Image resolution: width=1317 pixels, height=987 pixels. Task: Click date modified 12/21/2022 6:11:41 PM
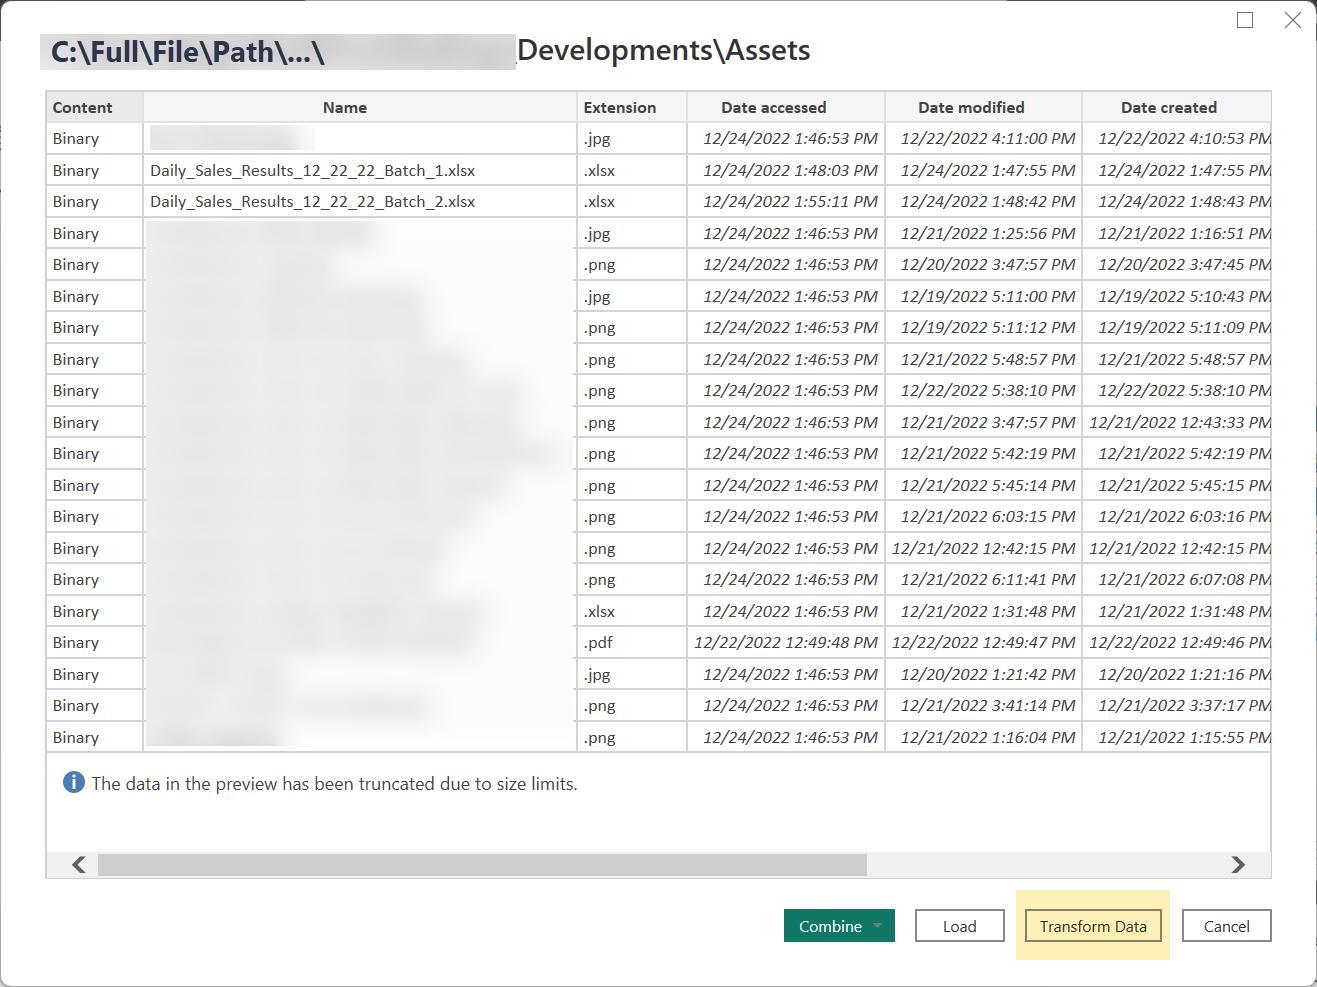[x=988, y=579]
